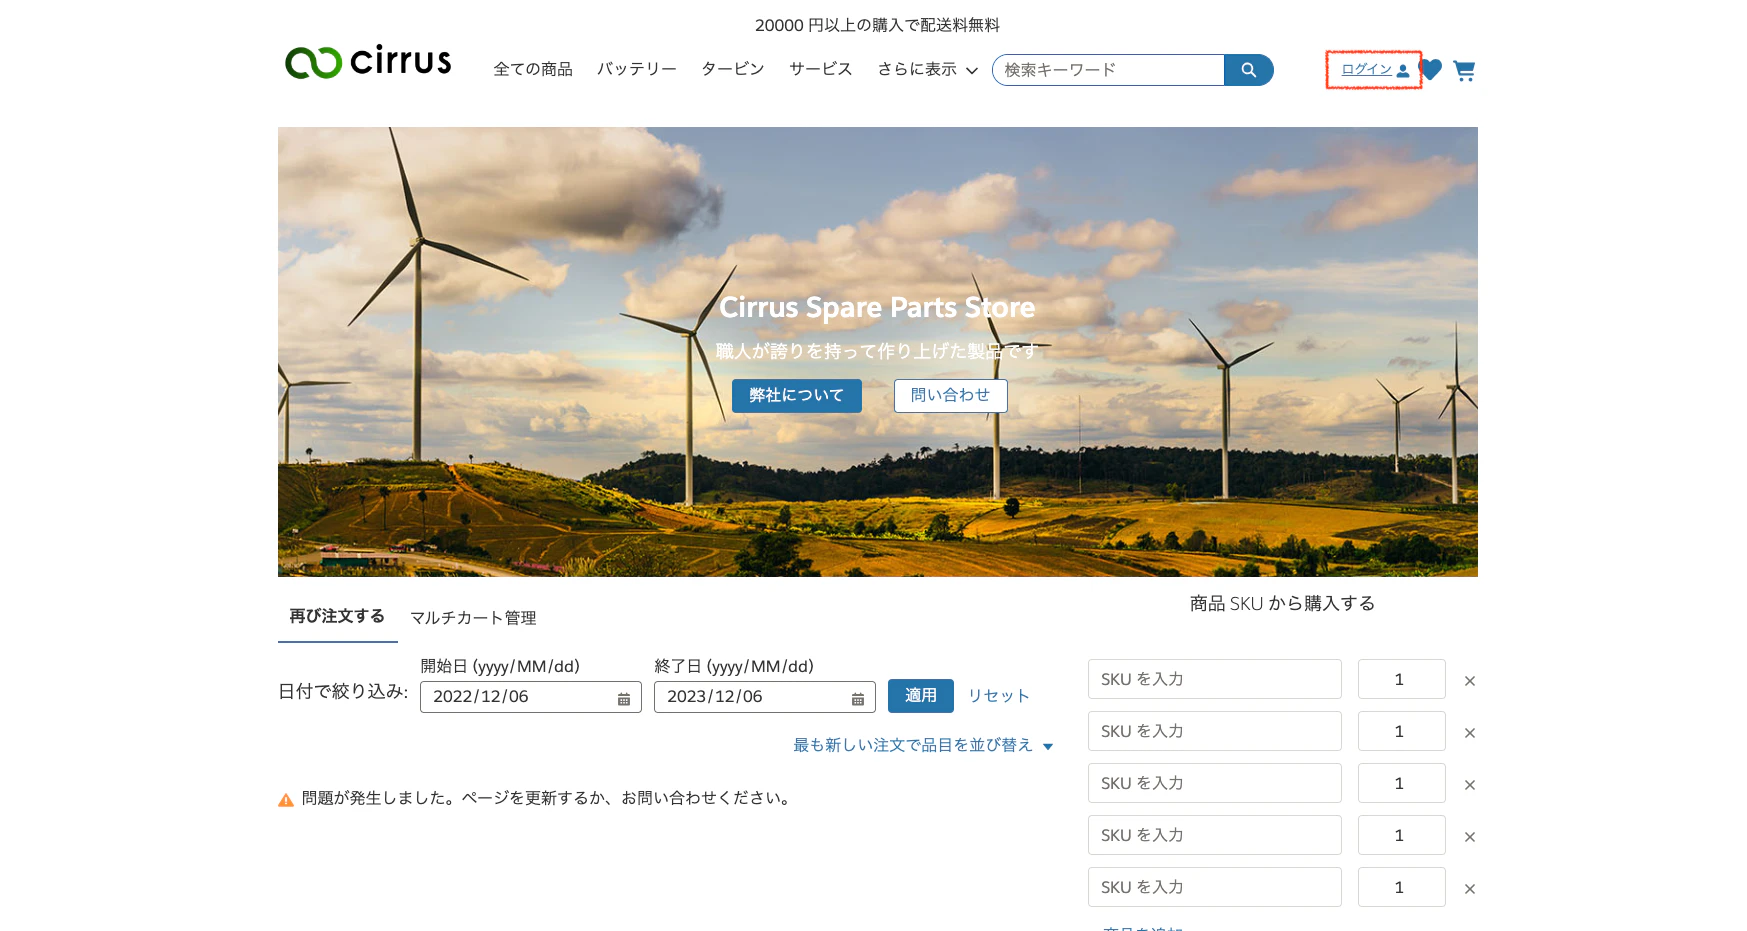The image size is (1747, 931).
Task: Click the fifth SKU を入力 field
Action: coord(1215,887)
